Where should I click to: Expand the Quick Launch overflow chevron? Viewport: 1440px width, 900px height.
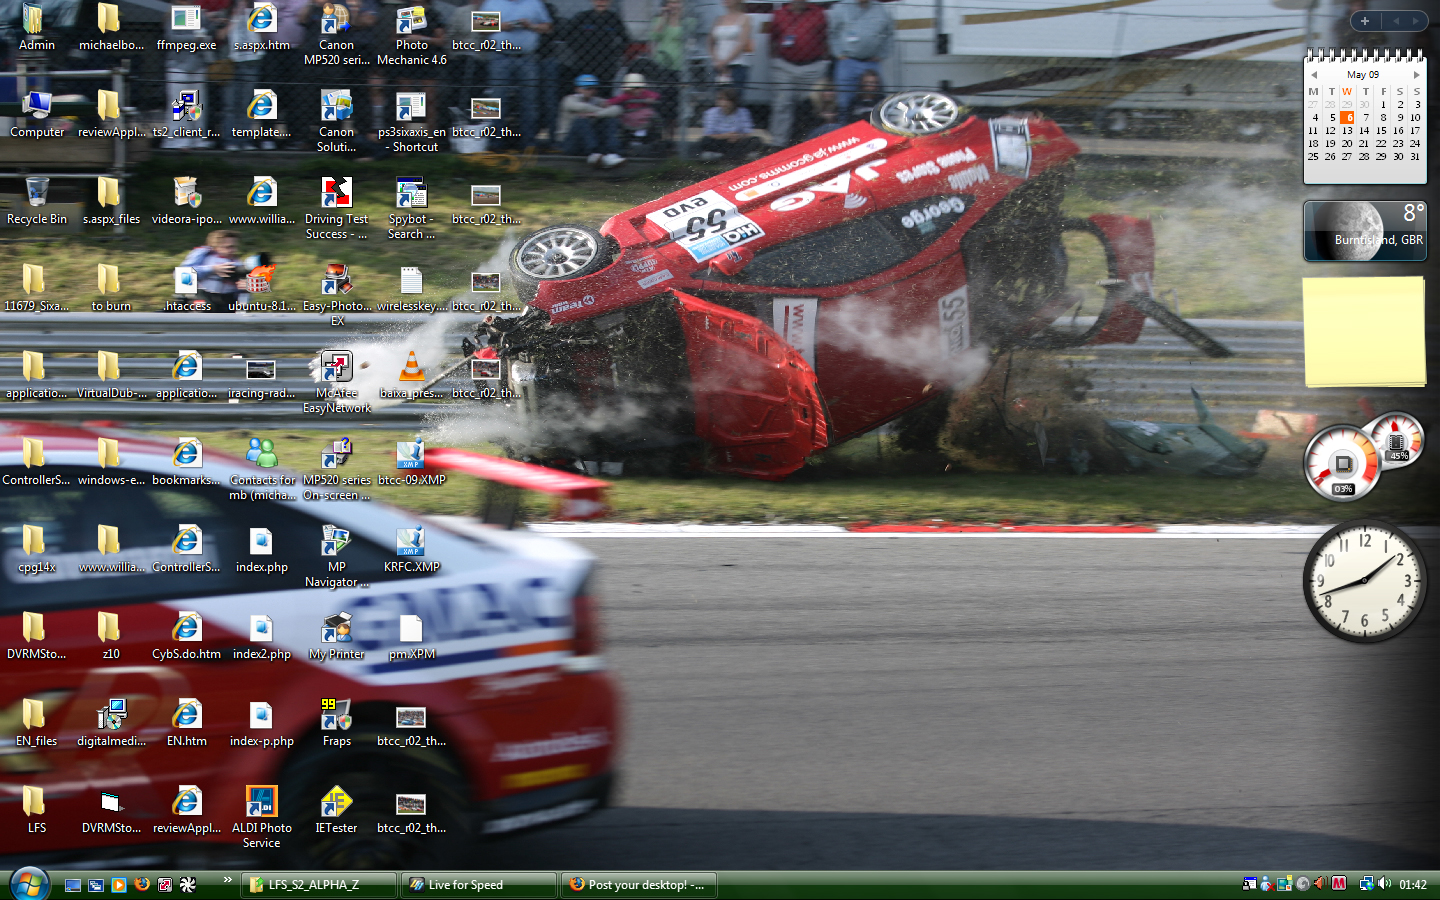228,880
